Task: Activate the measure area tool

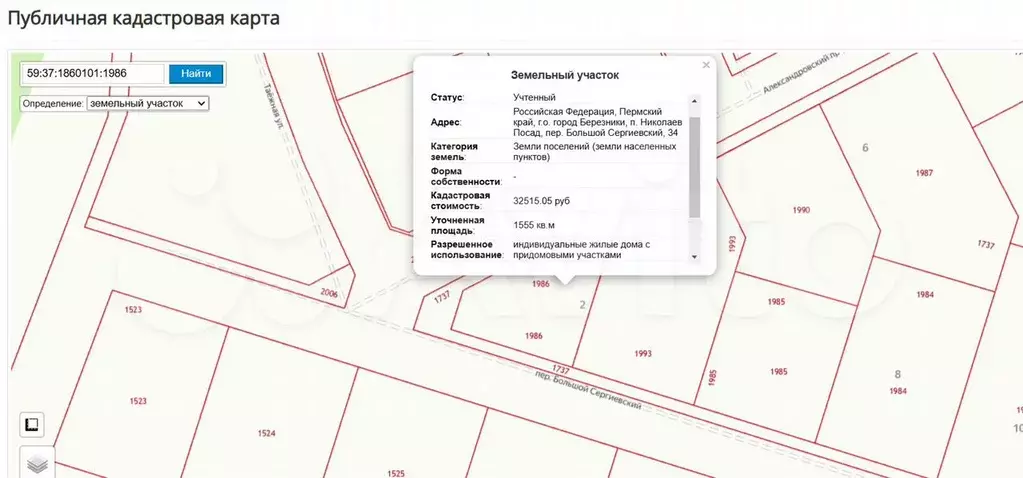Action: [x=32, y=425]
